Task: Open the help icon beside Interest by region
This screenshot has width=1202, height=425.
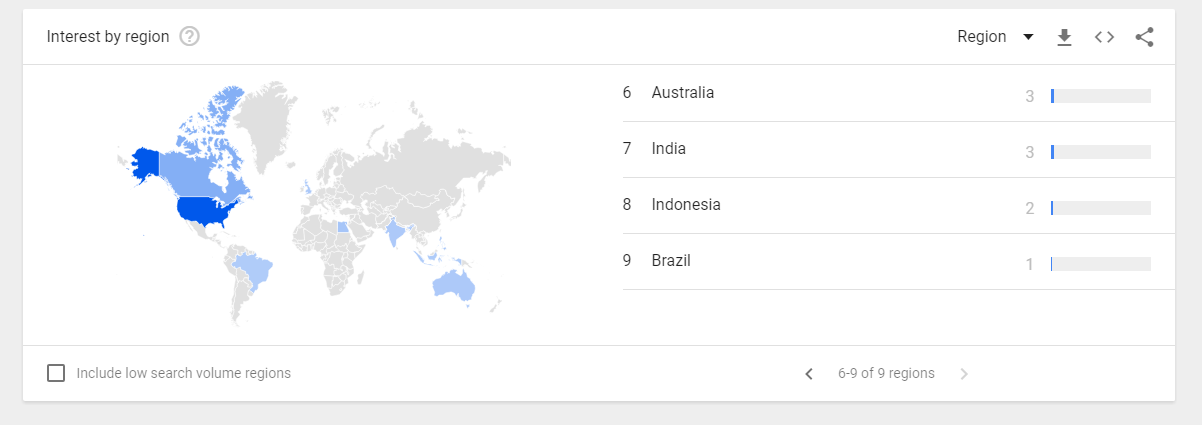Action: click(189, 37)
